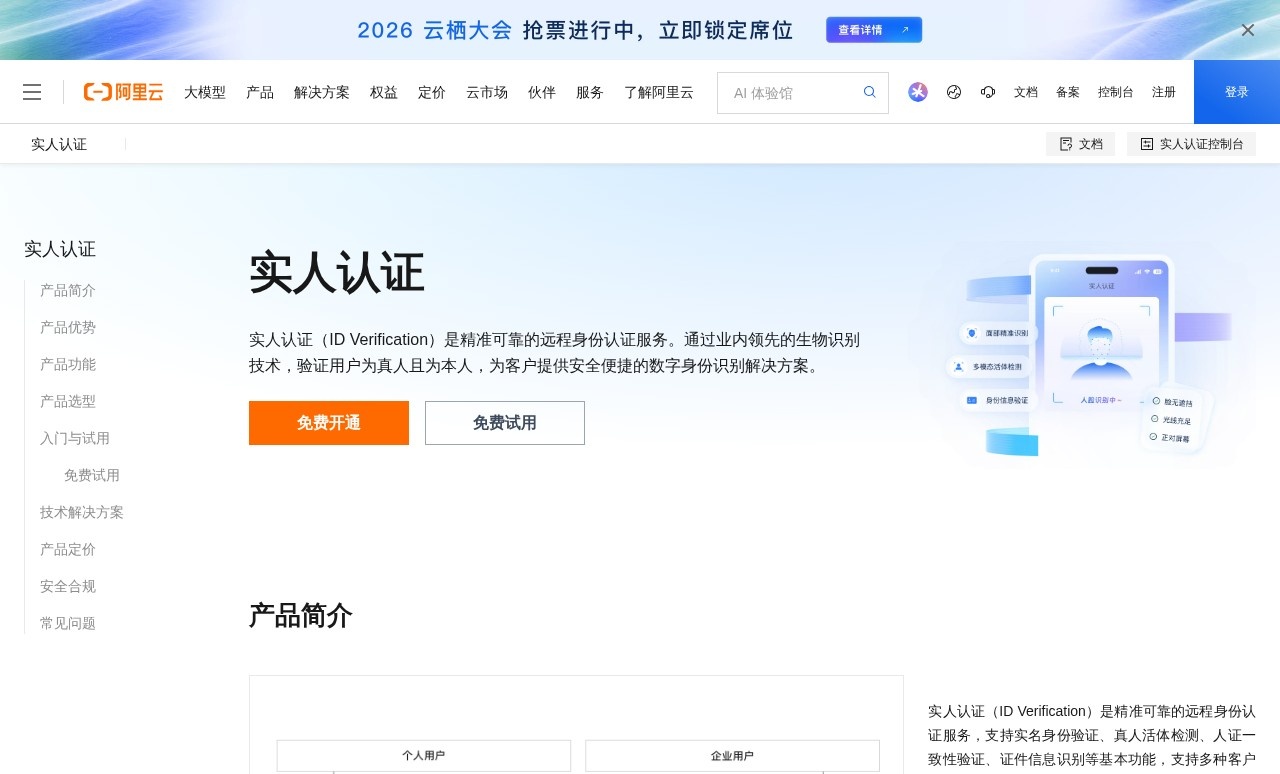Click the 产品简介 section heading

point(300,615)
